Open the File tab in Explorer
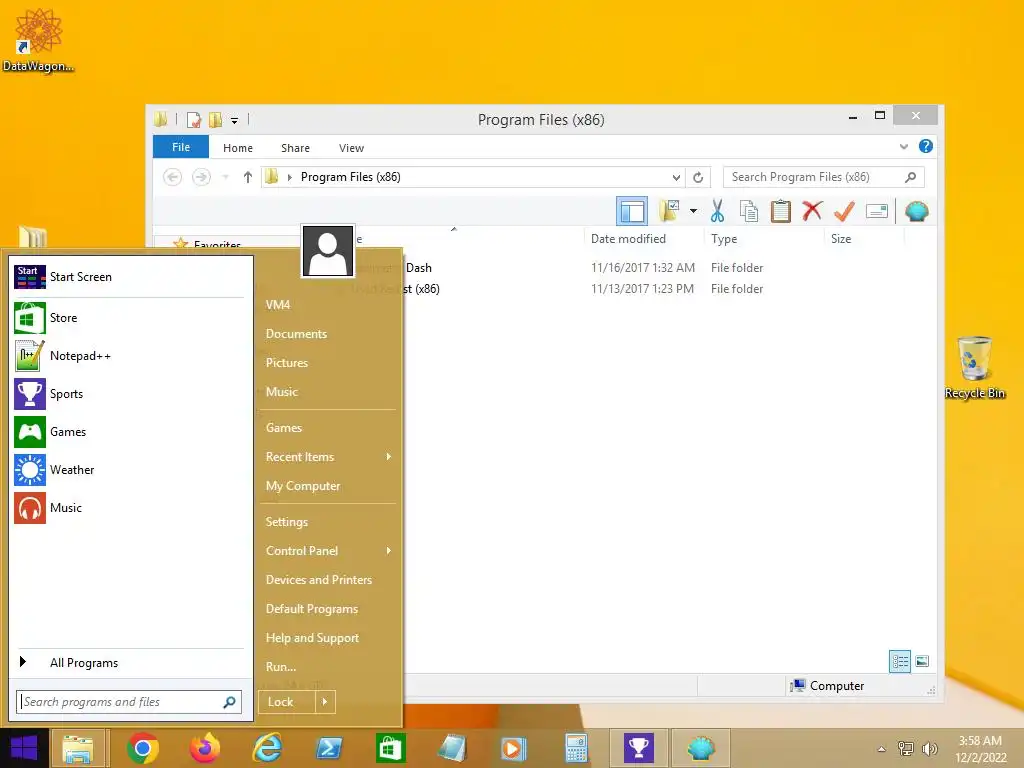Screen dimensions: 1024x768 (181, 147)
